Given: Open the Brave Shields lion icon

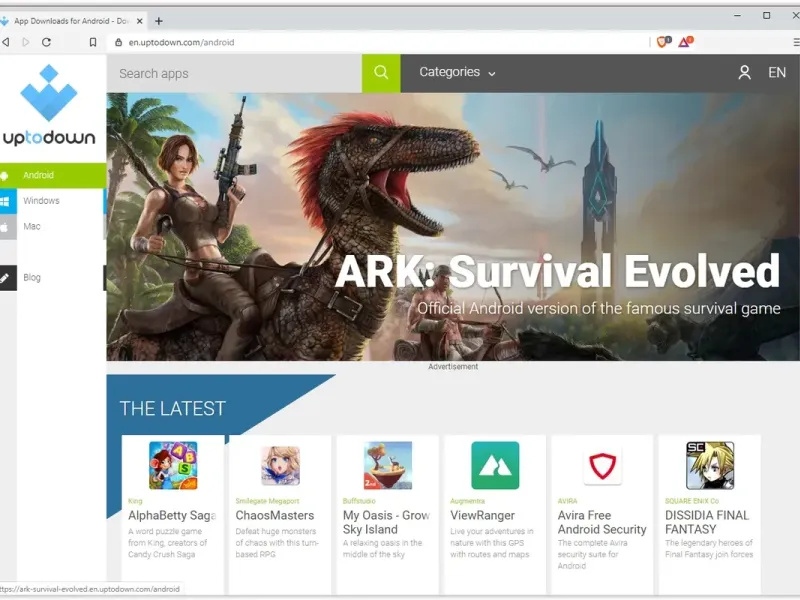Looking at the screenshot, I should tap(664, 42).
